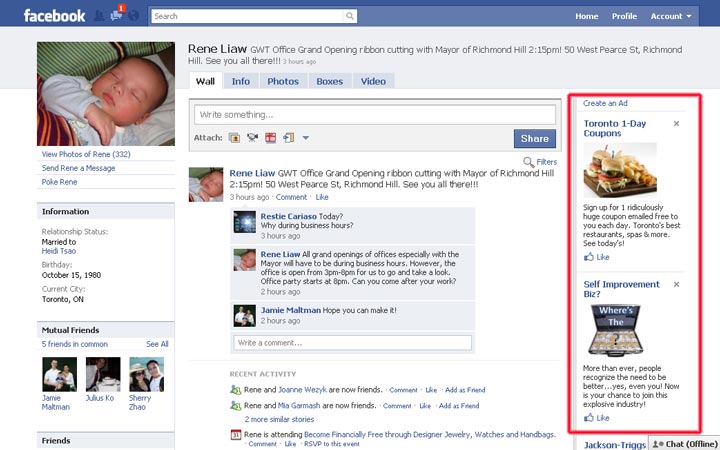Screen dimensions: 720x450
Task: Open Profile from the header
Action: (x=624, y=16)
